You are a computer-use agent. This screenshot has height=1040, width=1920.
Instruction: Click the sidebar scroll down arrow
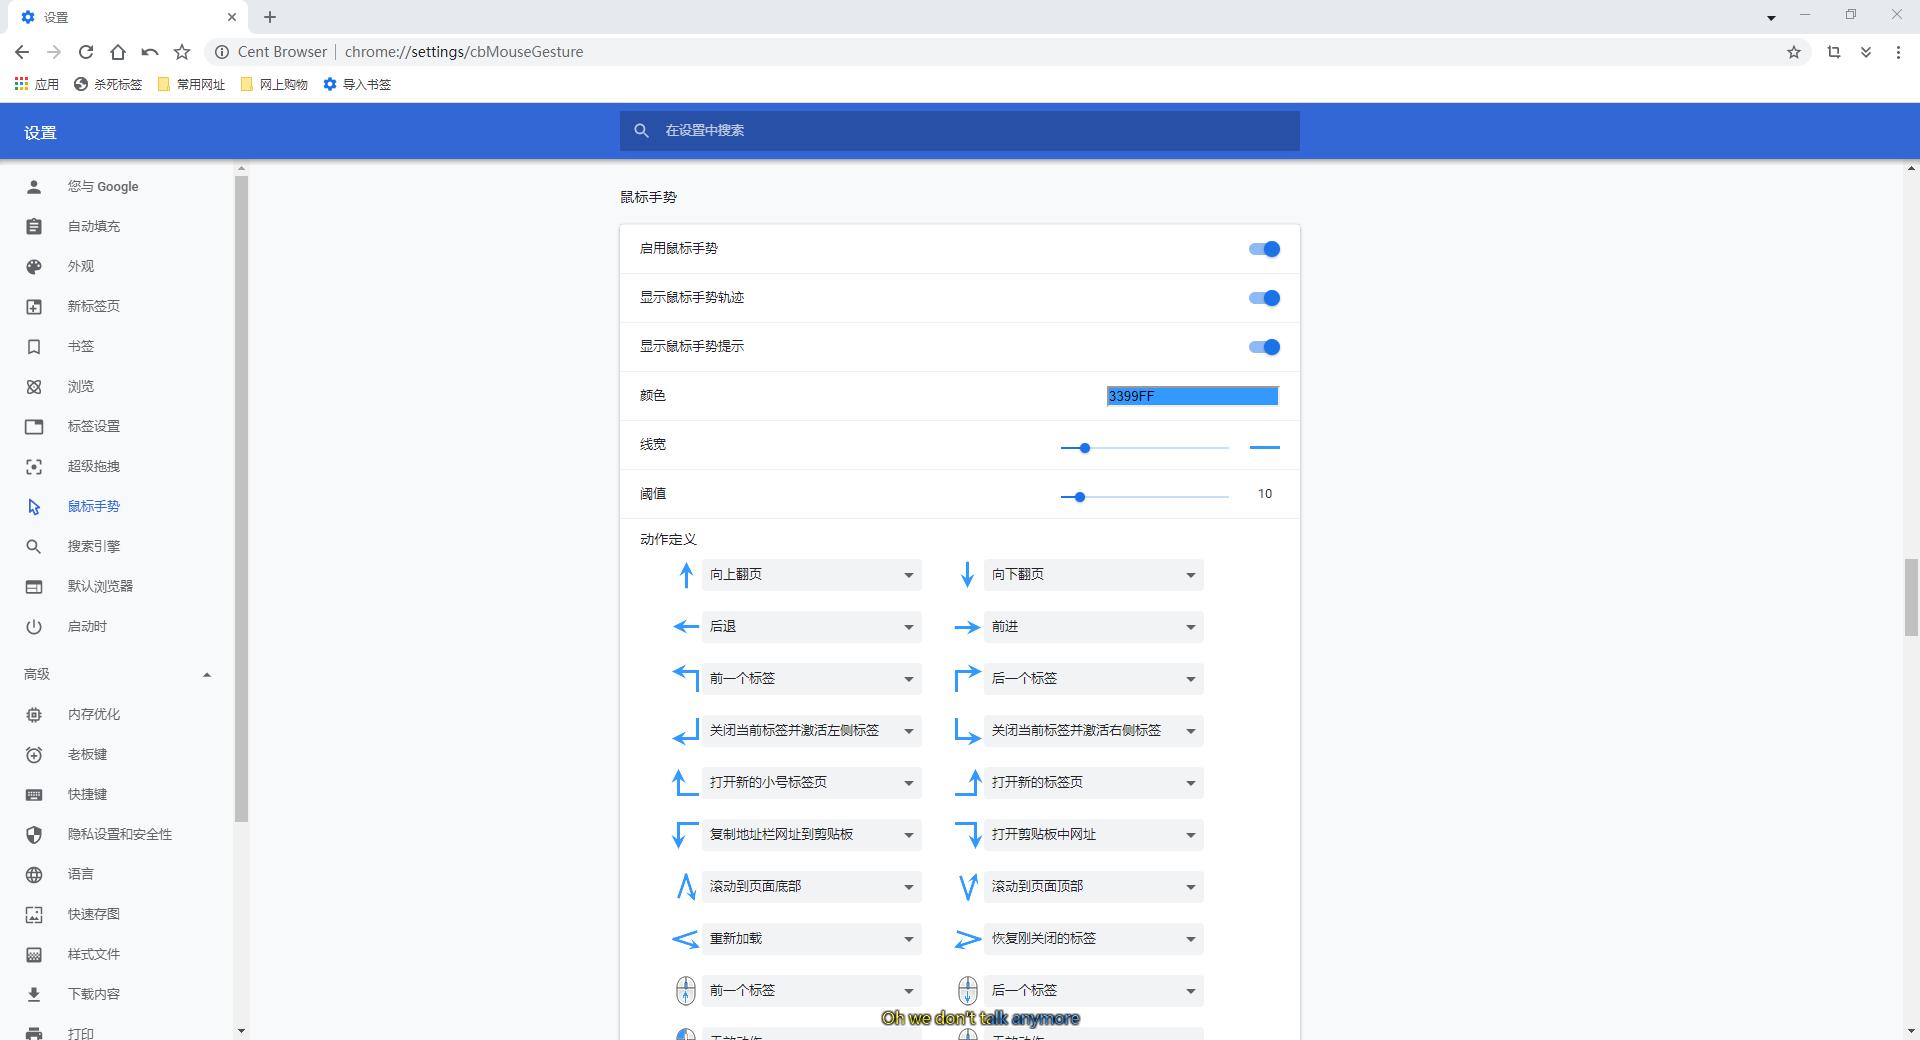coord(241,1031)
